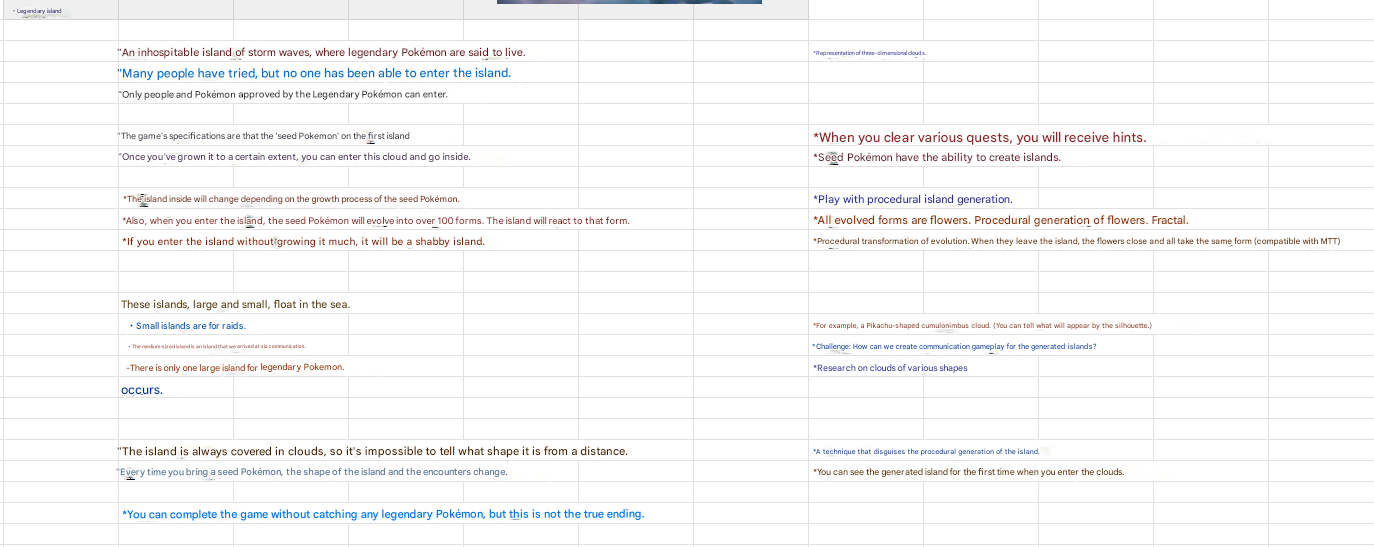Viewport: 1374px width, 547px height.
Task: Select 'Representation of three-dimensional clouds' note
Action: [x=870, y=52]
